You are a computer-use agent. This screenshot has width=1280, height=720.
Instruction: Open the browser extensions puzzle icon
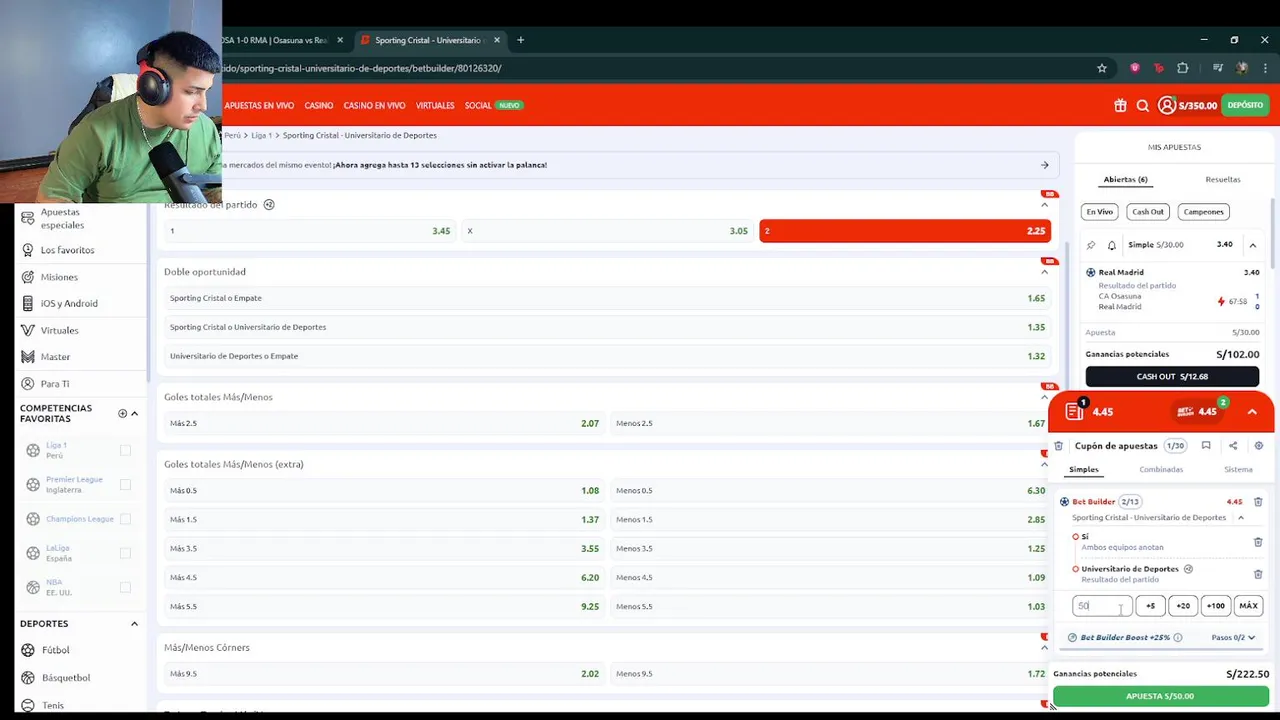(x=1183, y=68)
